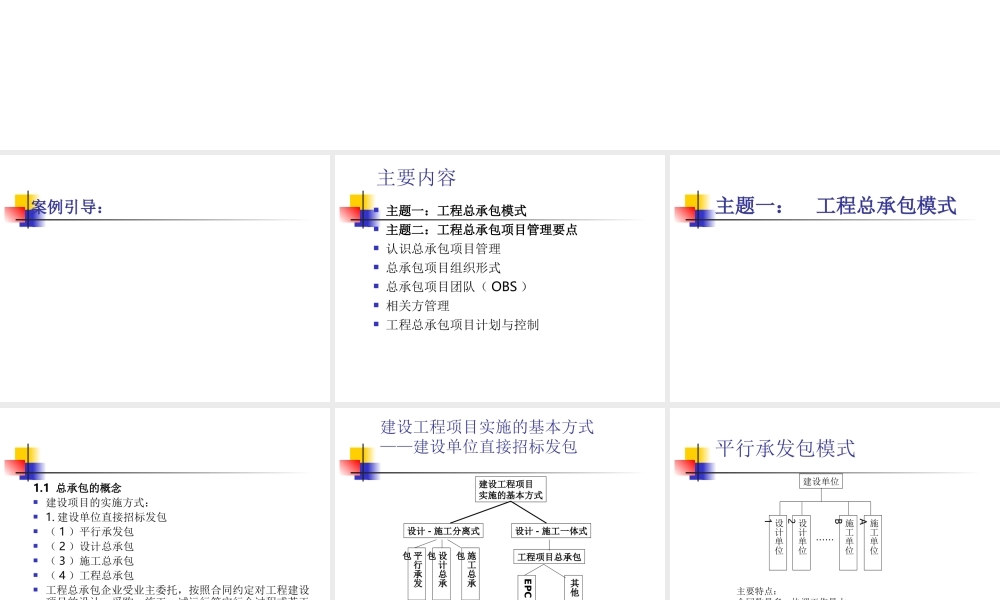Click the '设计 - 施工一体式' diagram box
Screen dimensions: 1000x600
click(551, 530)
